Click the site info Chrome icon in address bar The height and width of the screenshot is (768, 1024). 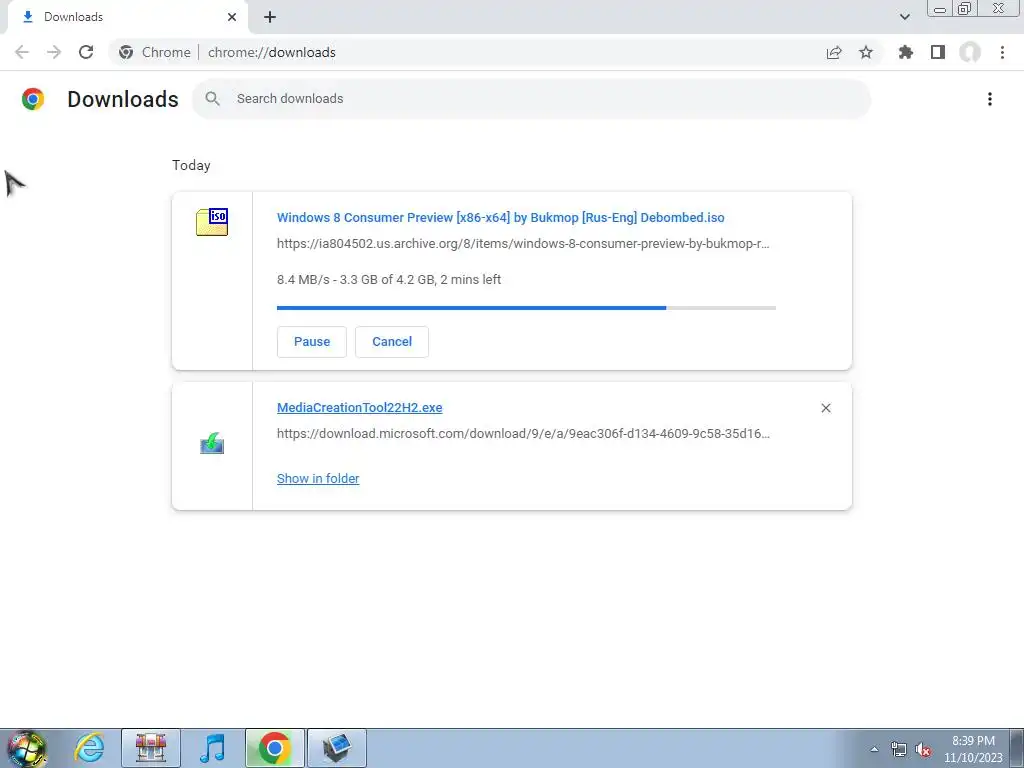126,52
